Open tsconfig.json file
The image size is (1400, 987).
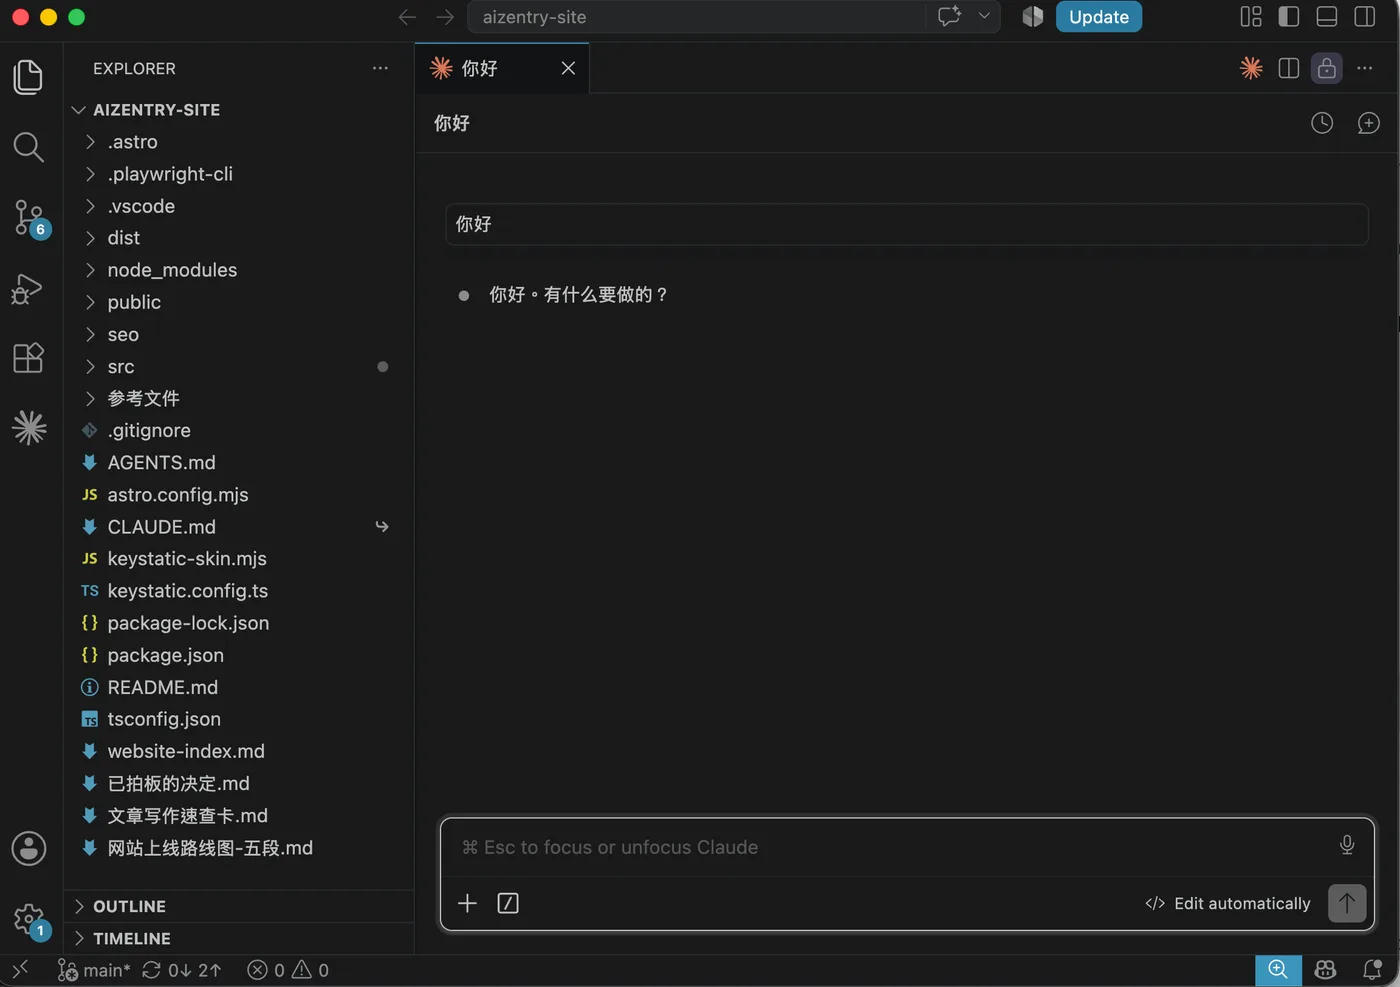(240, 719)
